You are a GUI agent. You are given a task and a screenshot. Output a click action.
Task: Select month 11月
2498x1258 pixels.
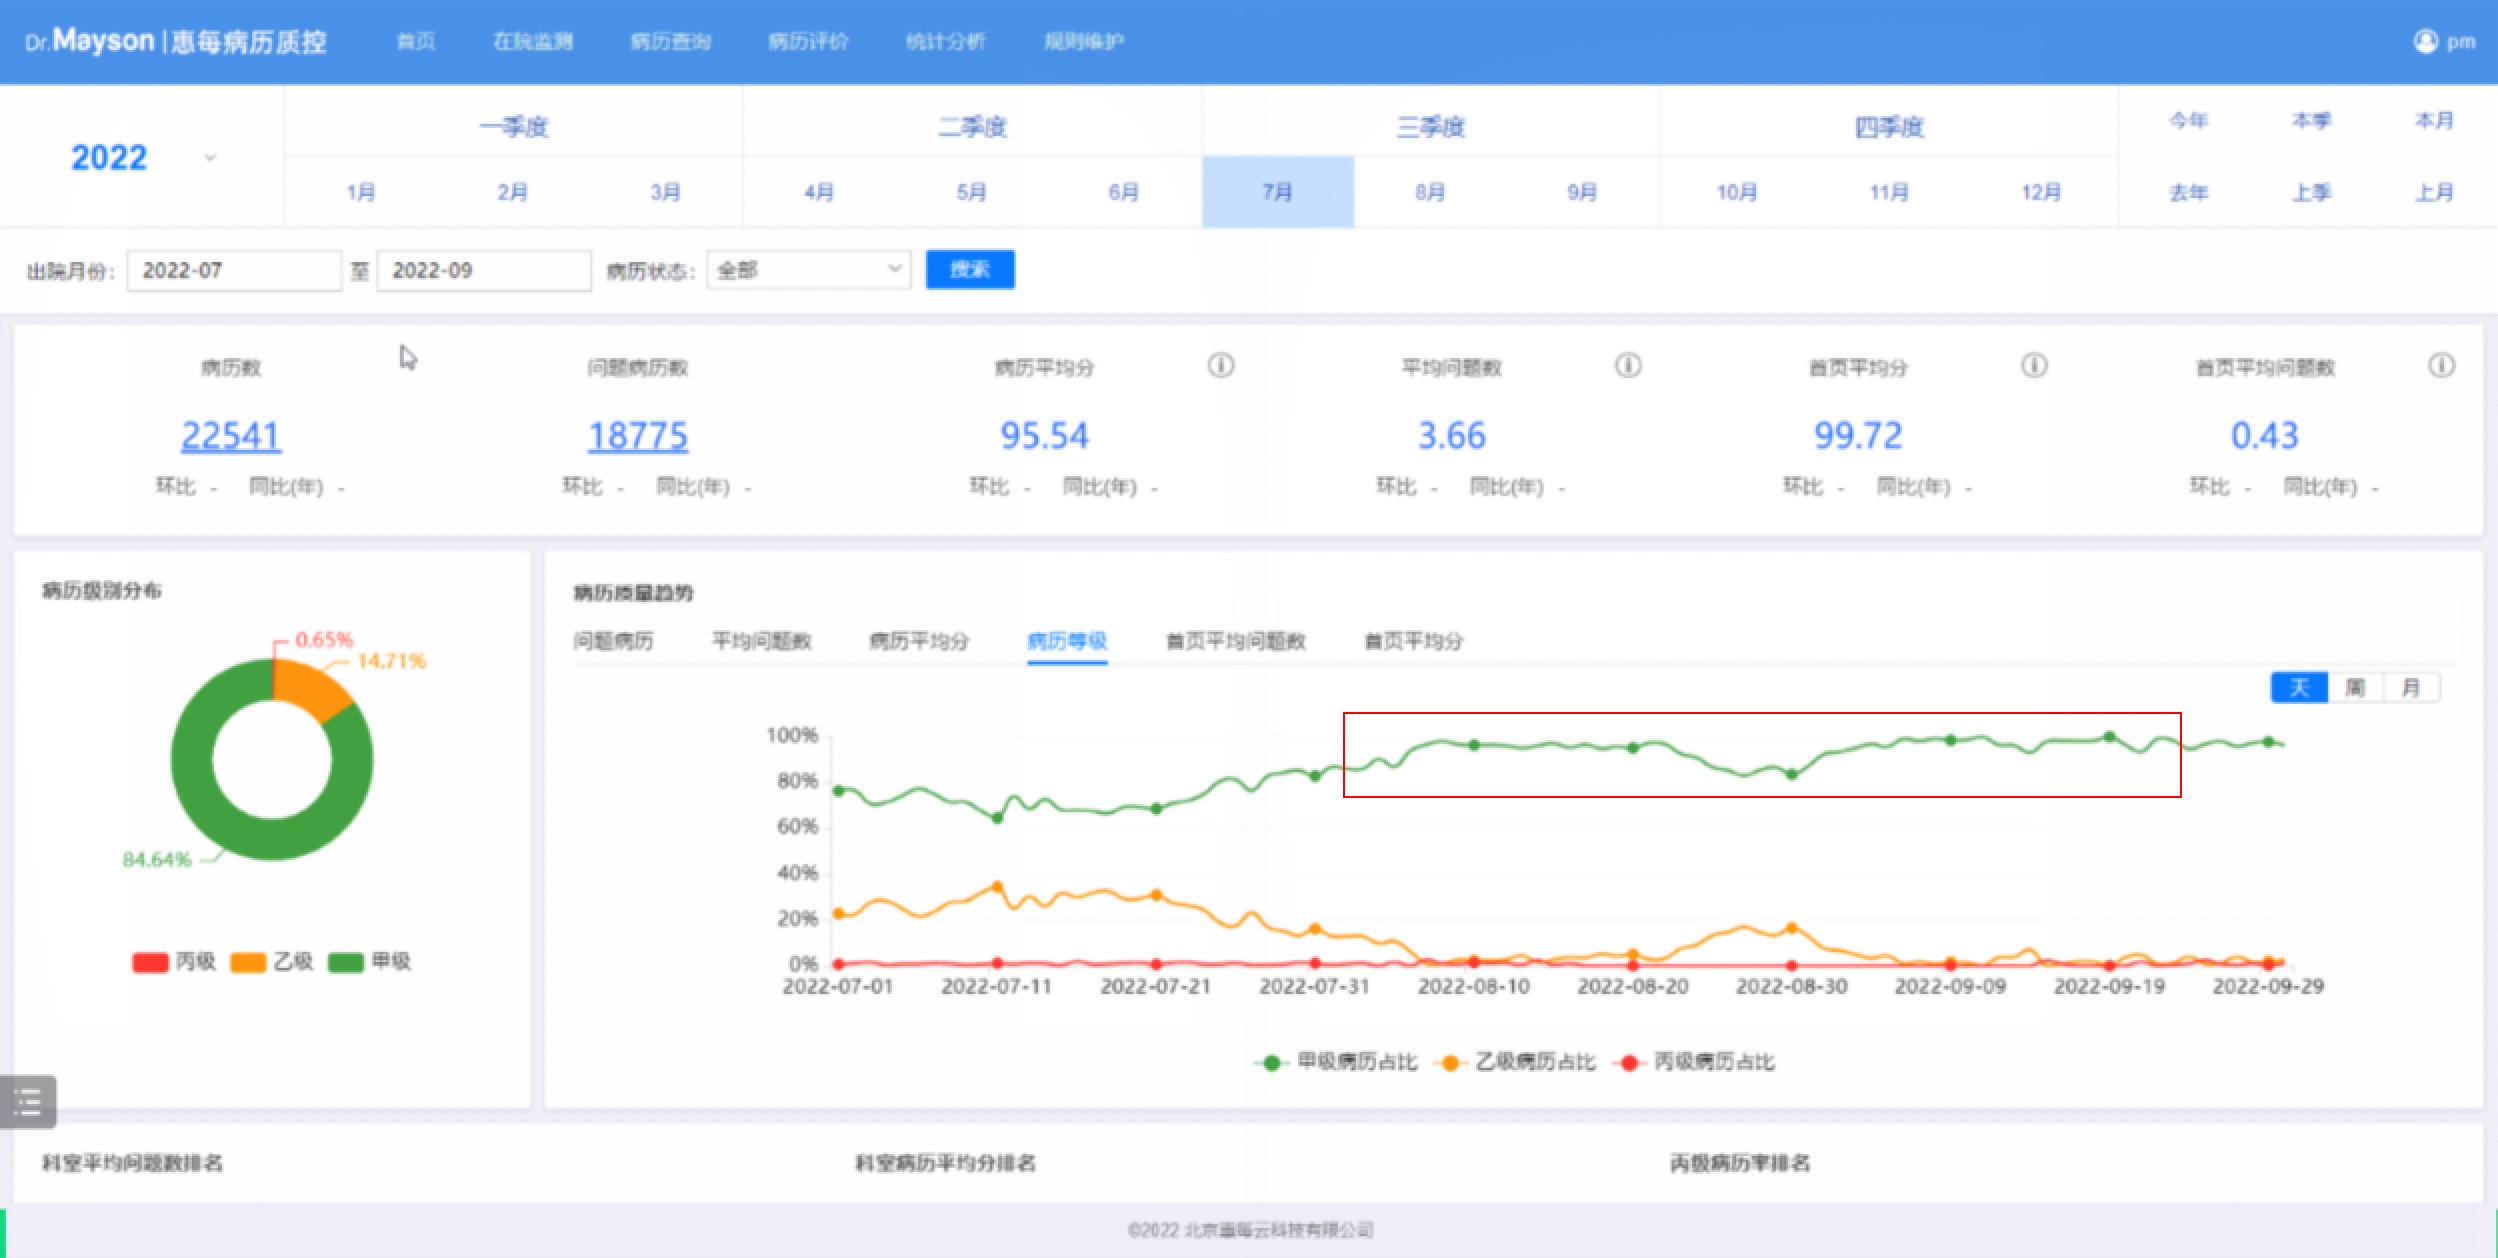(1889, 192)
